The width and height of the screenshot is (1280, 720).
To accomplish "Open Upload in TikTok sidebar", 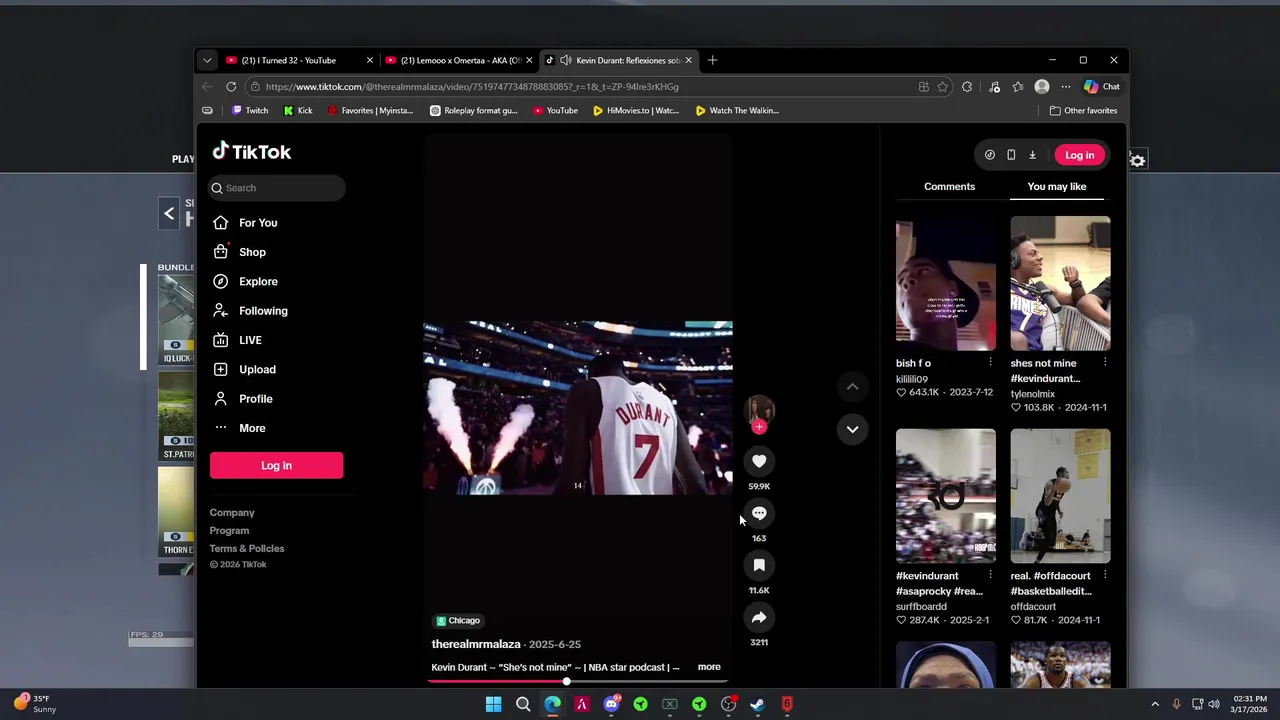I will click(257, 370).
